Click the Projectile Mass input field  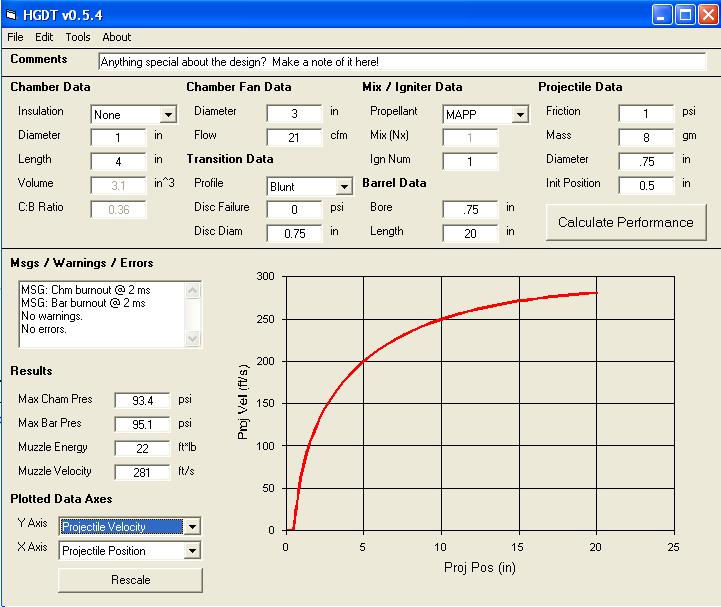click(646, 137)
